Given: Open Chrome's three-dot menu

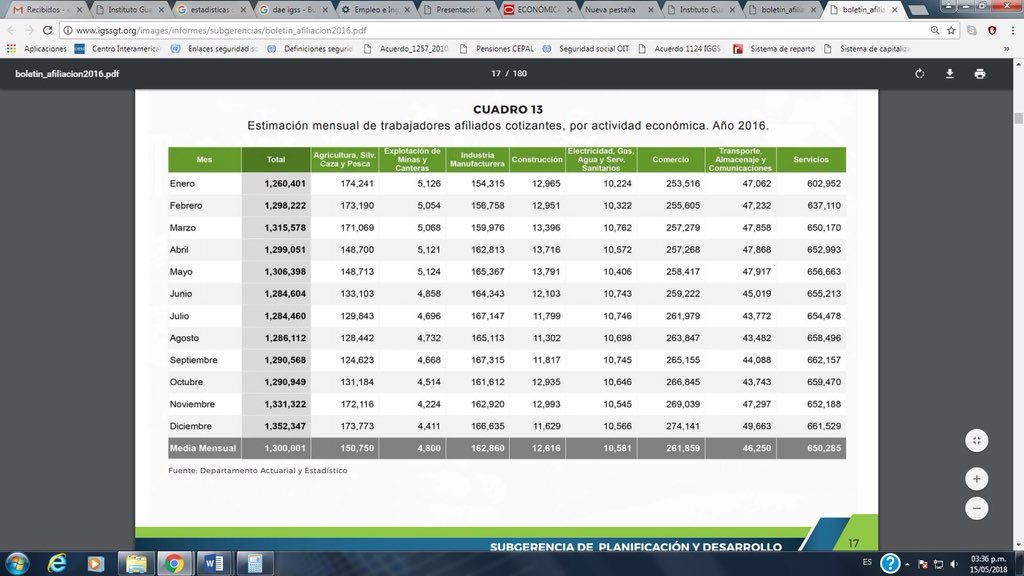Looking at the screenshot, I should (x=1012, y=30).
